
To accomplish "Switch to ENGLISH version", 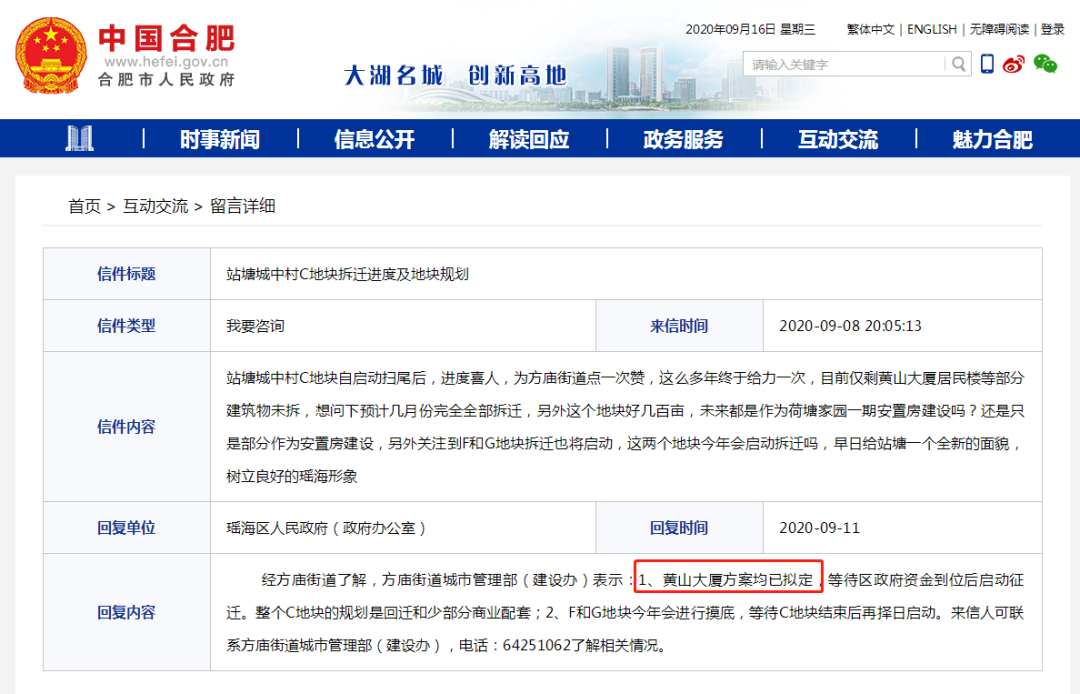I will [932, 29].
